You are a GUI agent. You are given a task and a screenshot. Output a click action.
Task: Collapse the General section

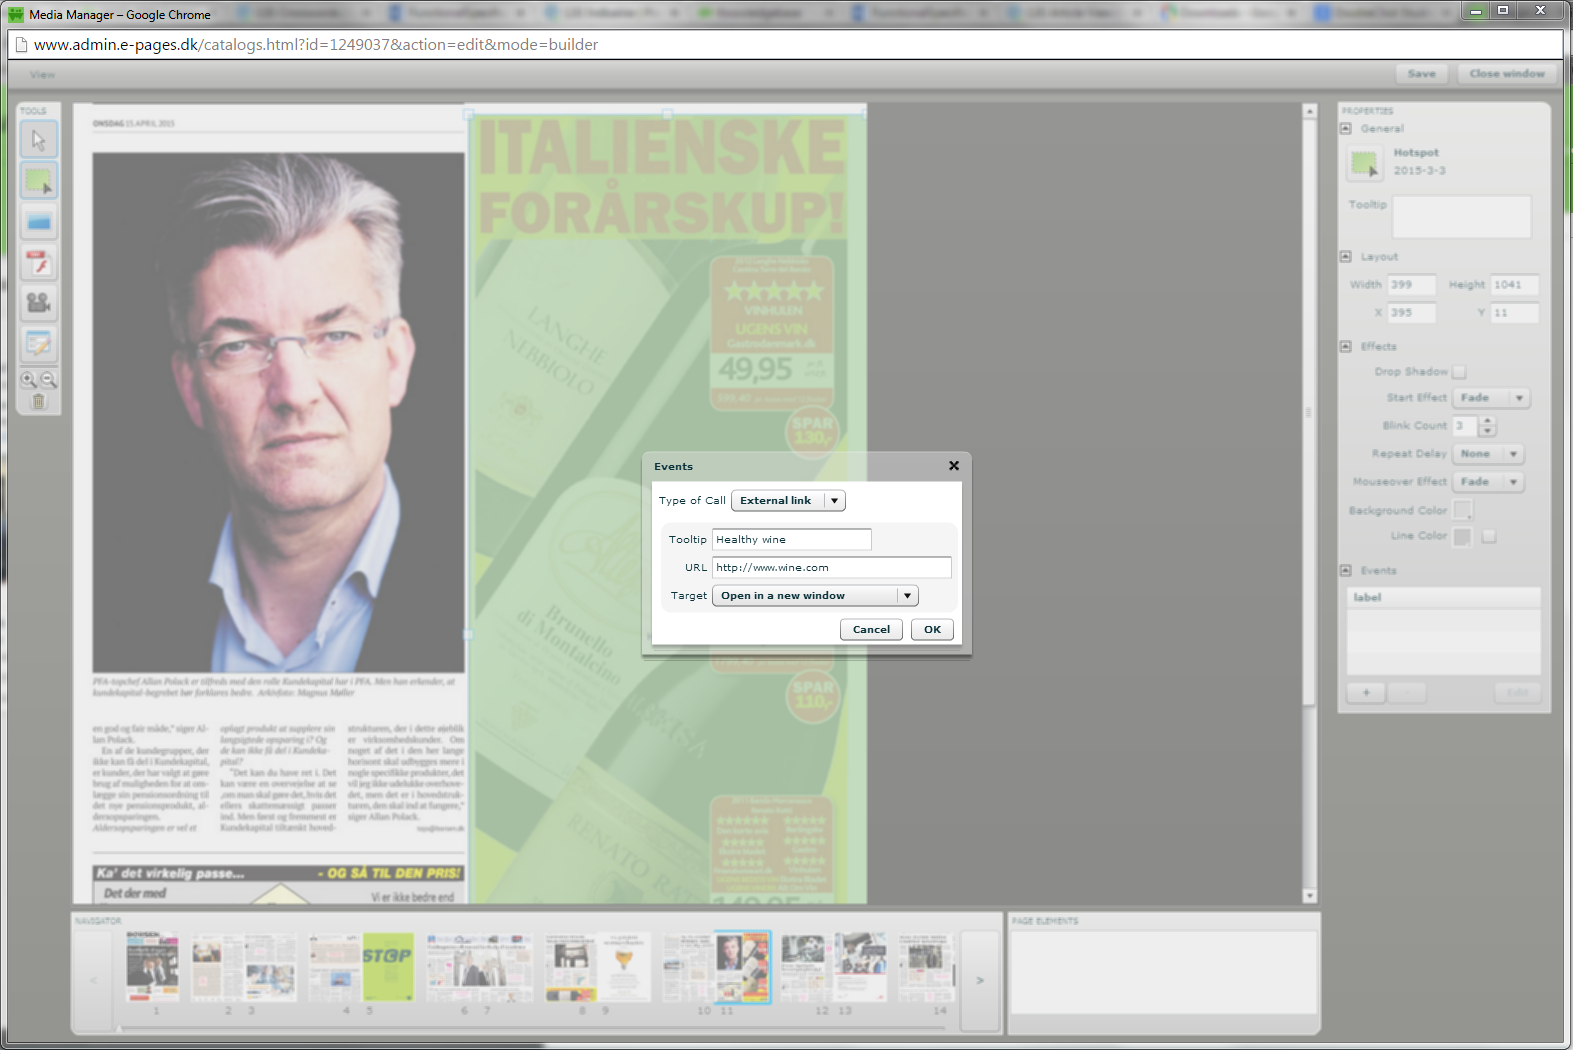click(x=1346, y=129)
